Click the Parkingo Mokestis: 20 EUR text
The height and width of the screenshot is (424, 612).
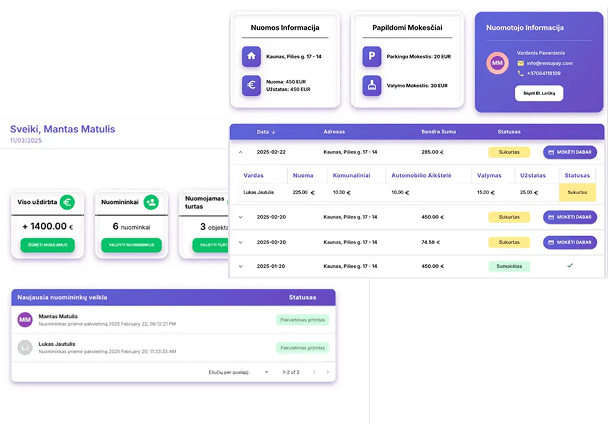point(418,57)
